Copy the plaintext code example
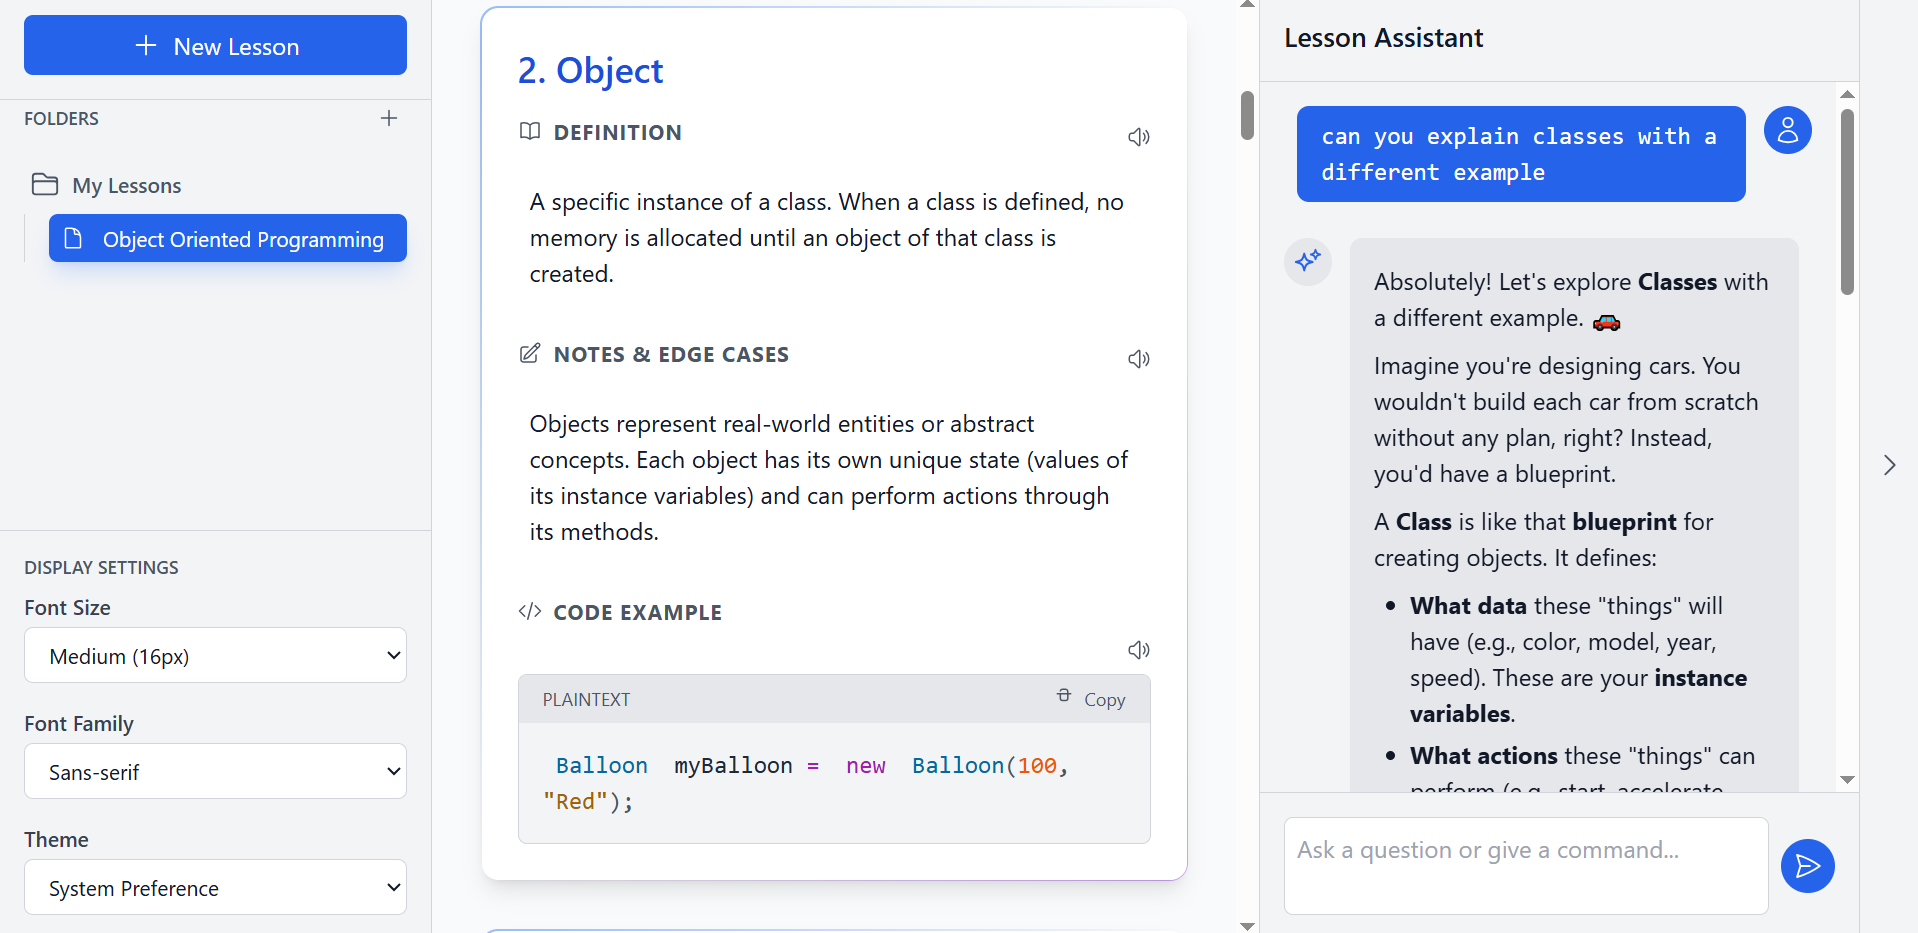Viewport: 1918px width, 933px height. tap(1092, 699)
